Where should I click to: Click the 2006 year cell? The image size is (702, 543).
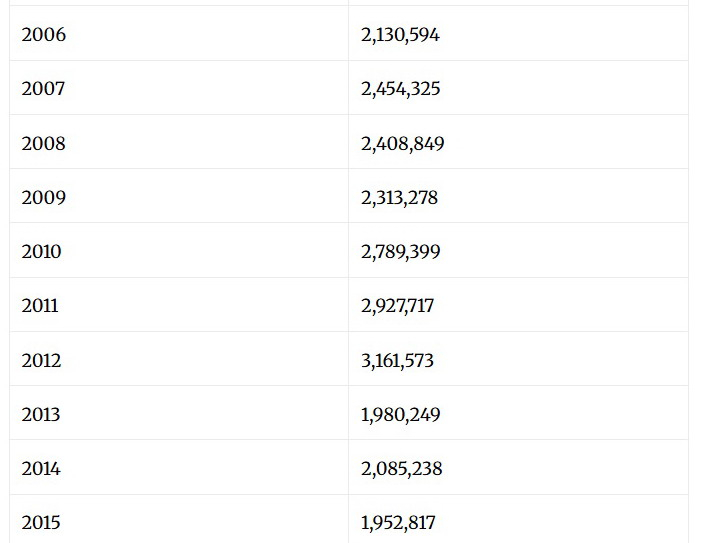coord(44,35)
